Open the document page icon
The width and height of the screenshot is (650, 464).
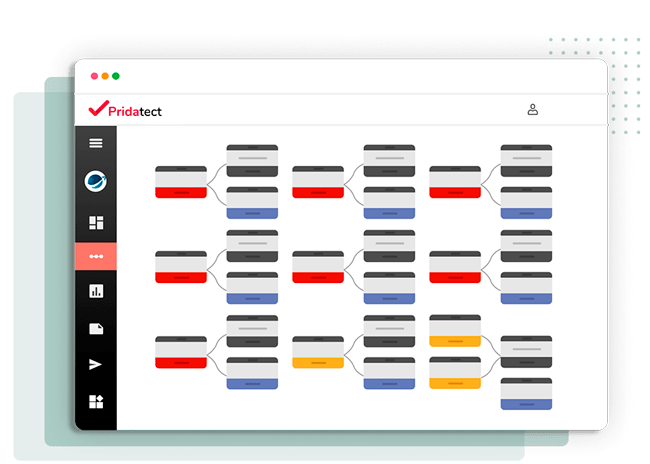tap(96, 329)
